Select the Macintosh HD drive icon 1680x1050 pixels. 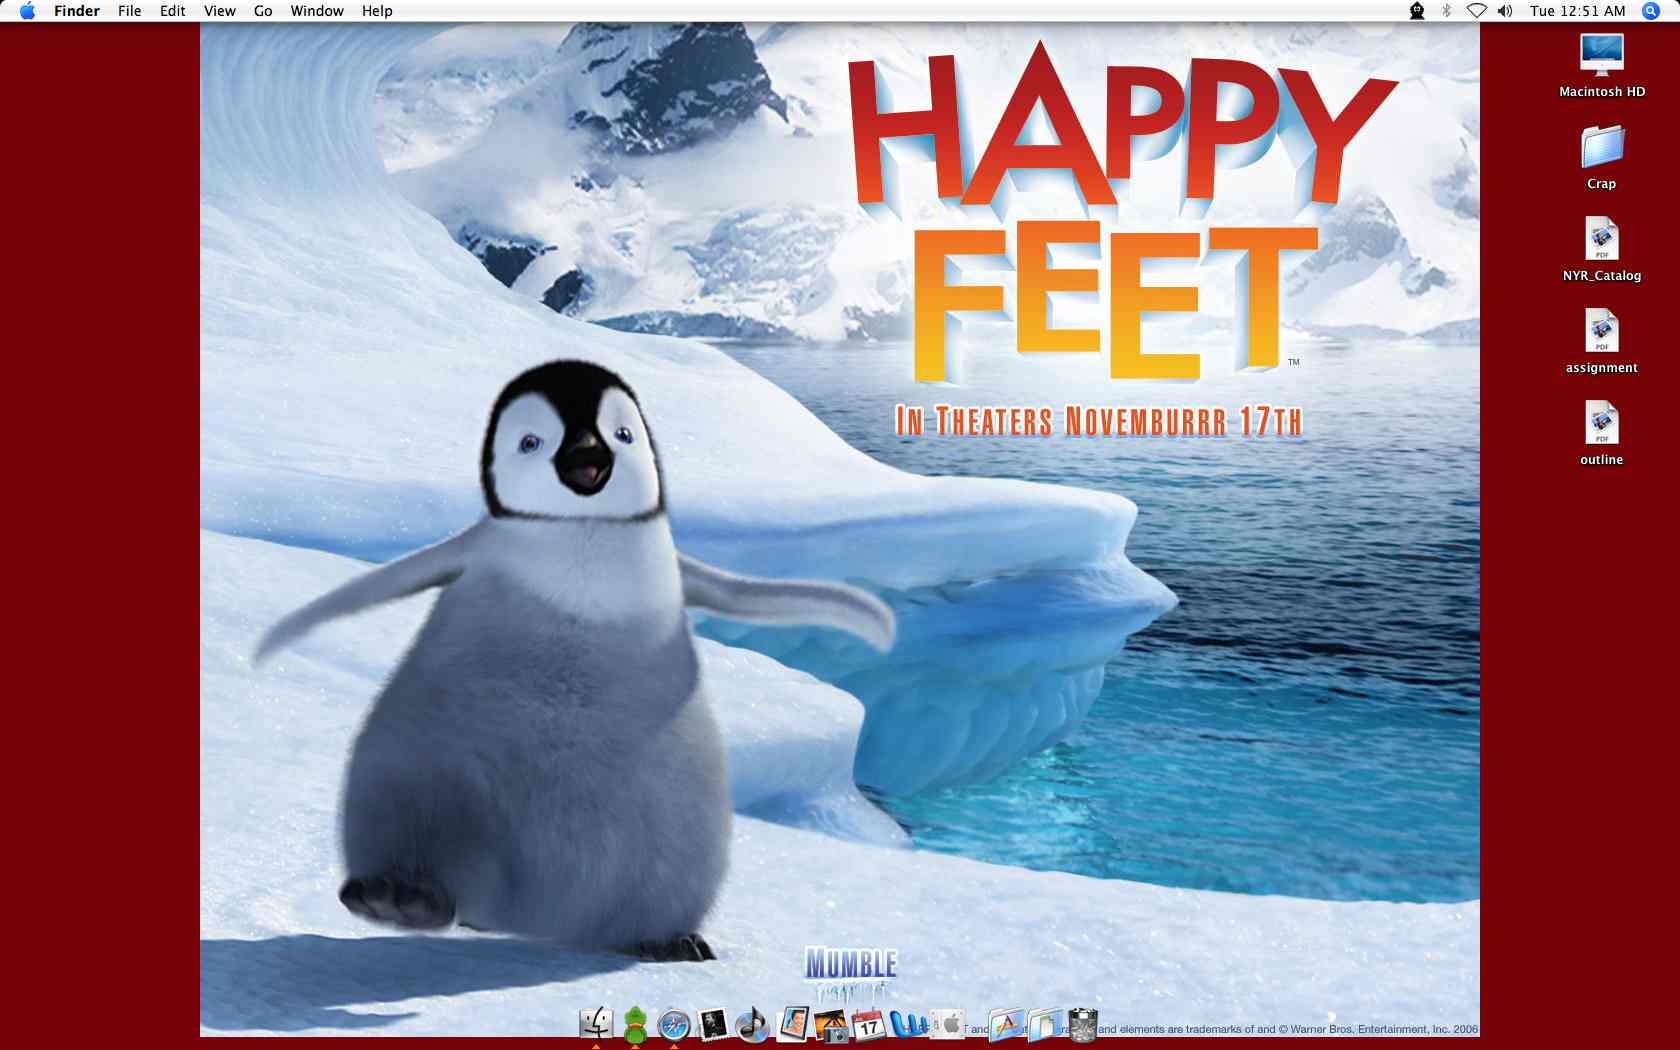(1602, 65)
